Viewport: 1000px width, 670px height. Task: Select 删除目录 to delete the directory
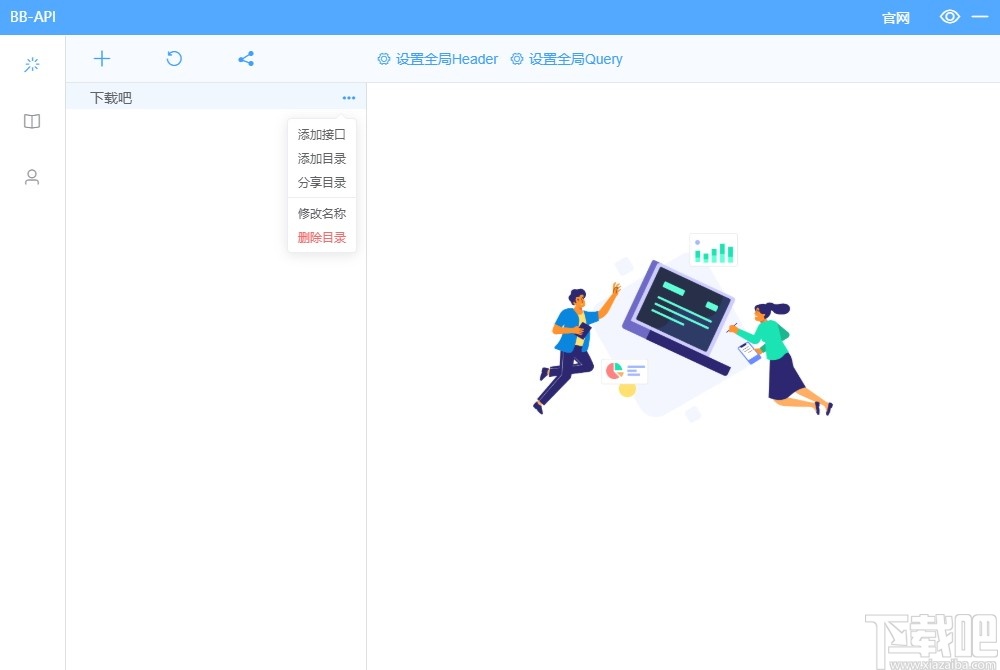[x=321, y=237]
